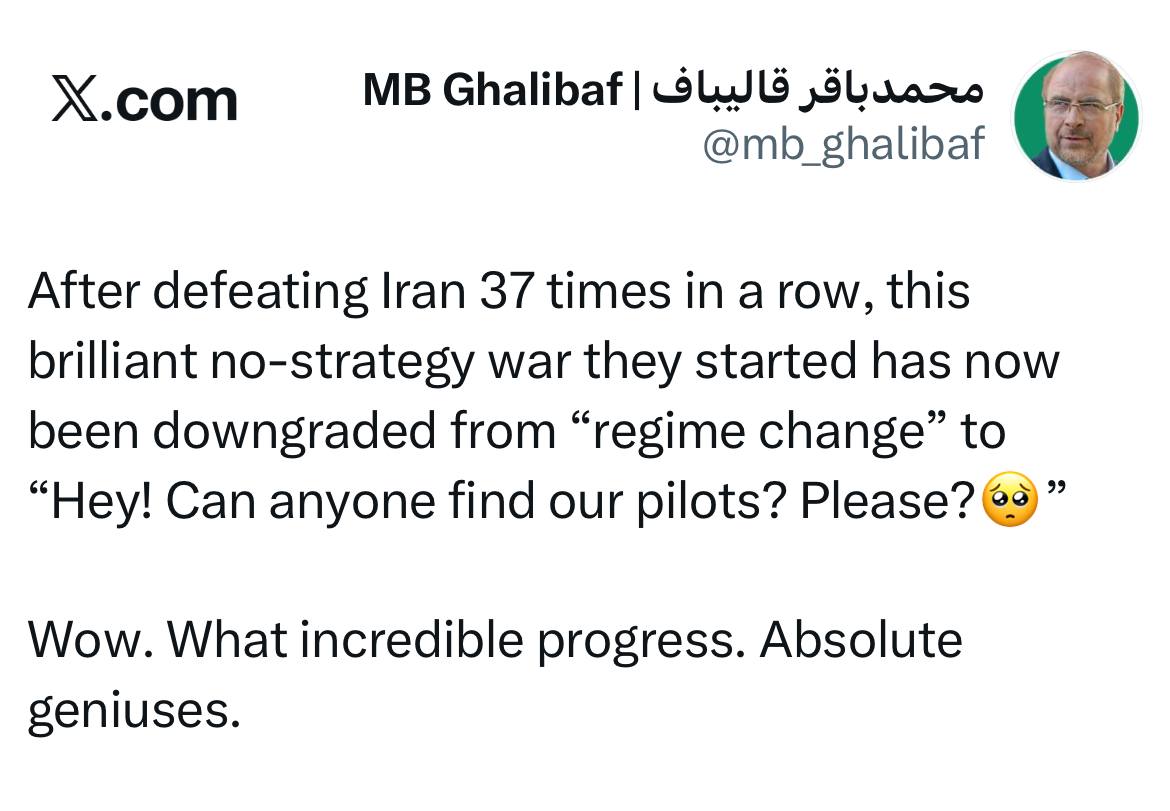Click the @mb_ghalibaf handle

coord(843,146)
